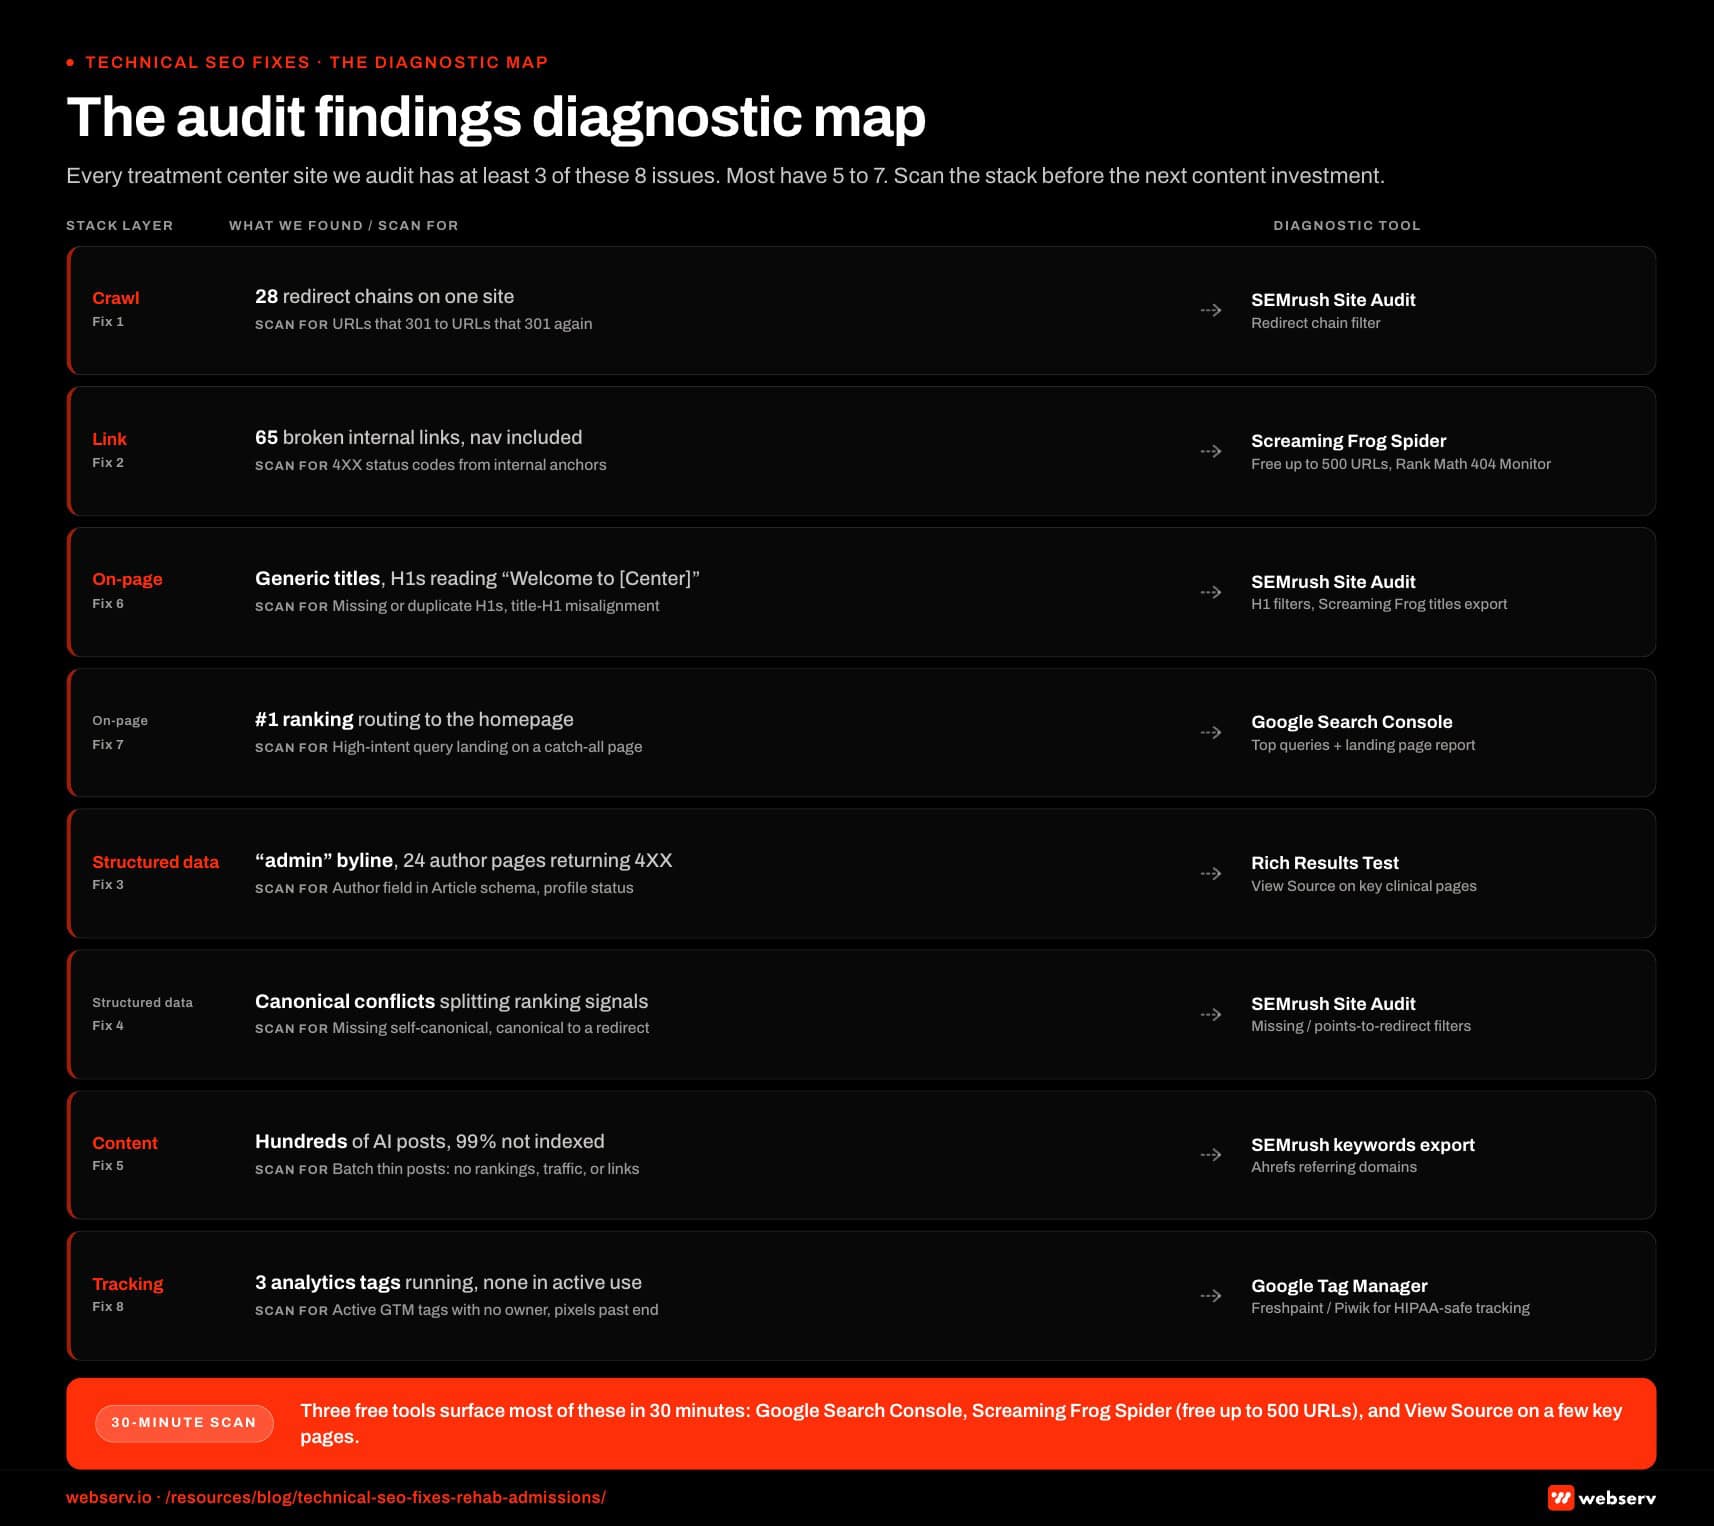Click 'SCAN FOR Batch thin posts' line
This screenshot has height=1526, width=1714.
coord(447,1169)
